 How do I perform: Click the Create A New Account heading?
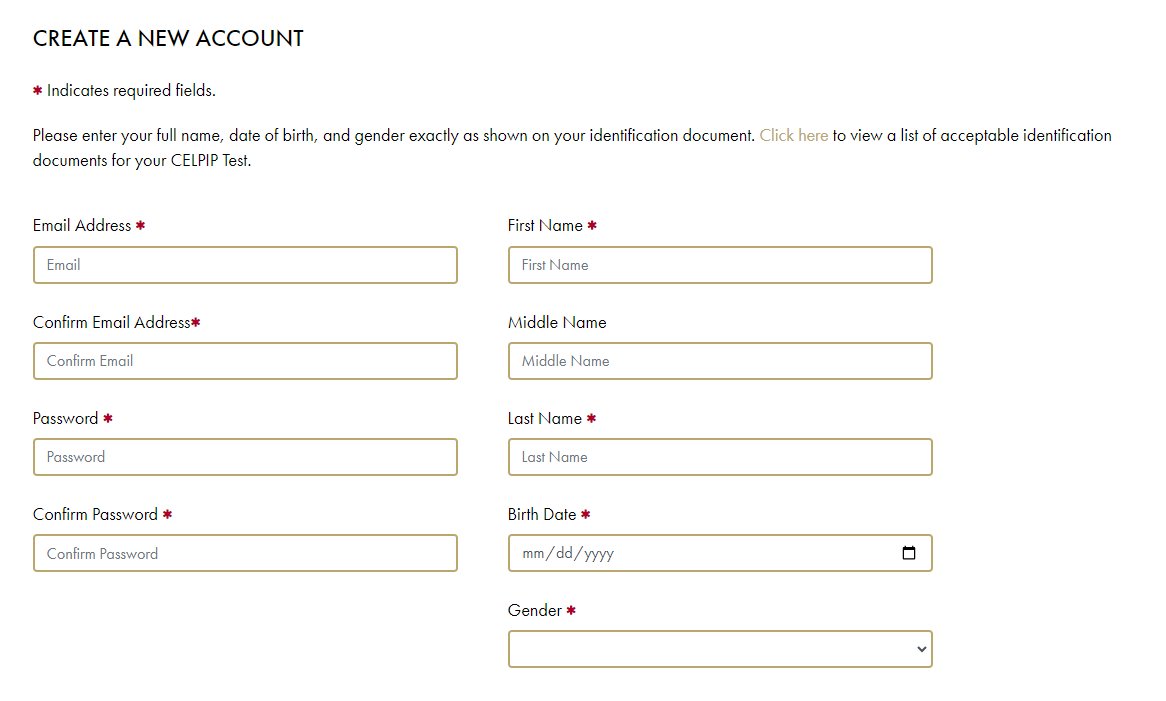point(168,39)
